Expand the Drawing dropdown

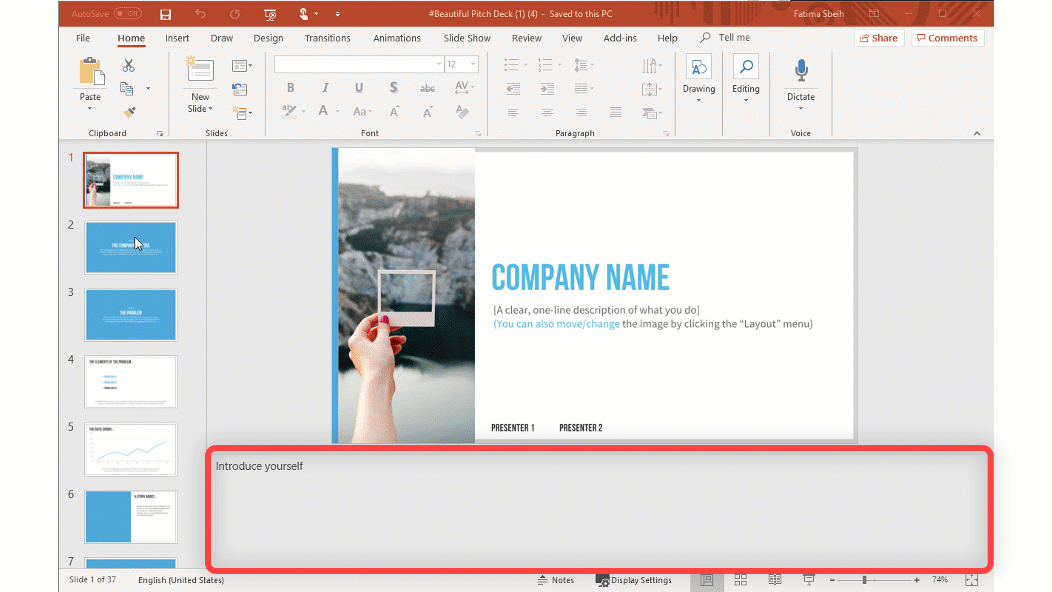[x=699, y=99]
